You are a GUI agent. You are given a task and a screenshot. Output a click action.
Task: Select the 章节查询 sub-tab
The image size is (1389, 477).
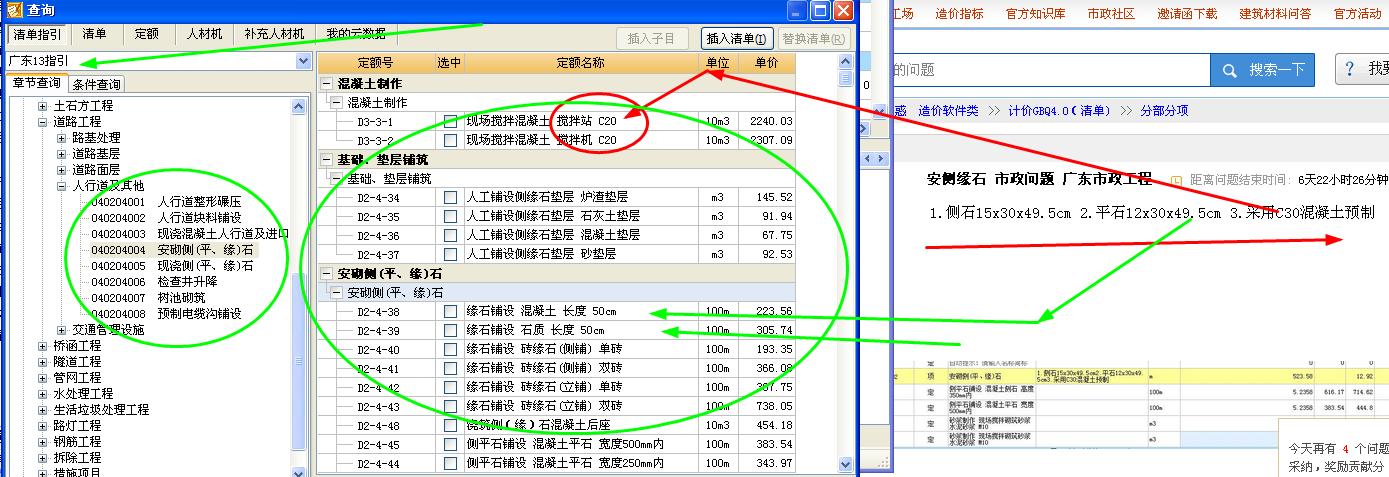coord(37,83)
